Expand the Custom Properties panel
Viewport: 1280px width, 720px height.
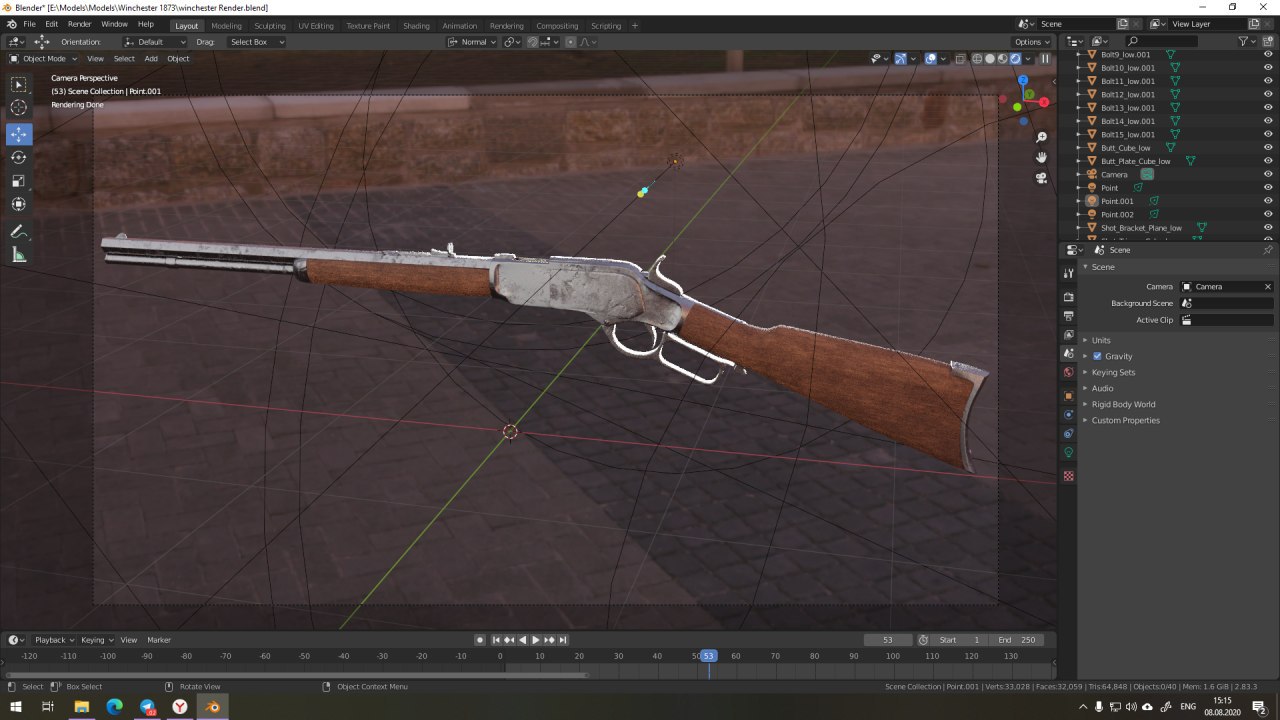click(x=1125, y=420)
